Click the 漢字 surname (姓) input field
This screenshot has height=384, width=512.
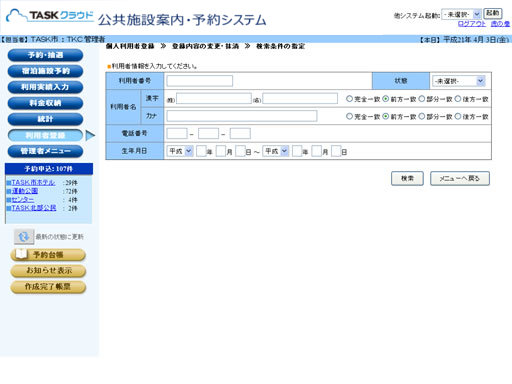(214, 99)
